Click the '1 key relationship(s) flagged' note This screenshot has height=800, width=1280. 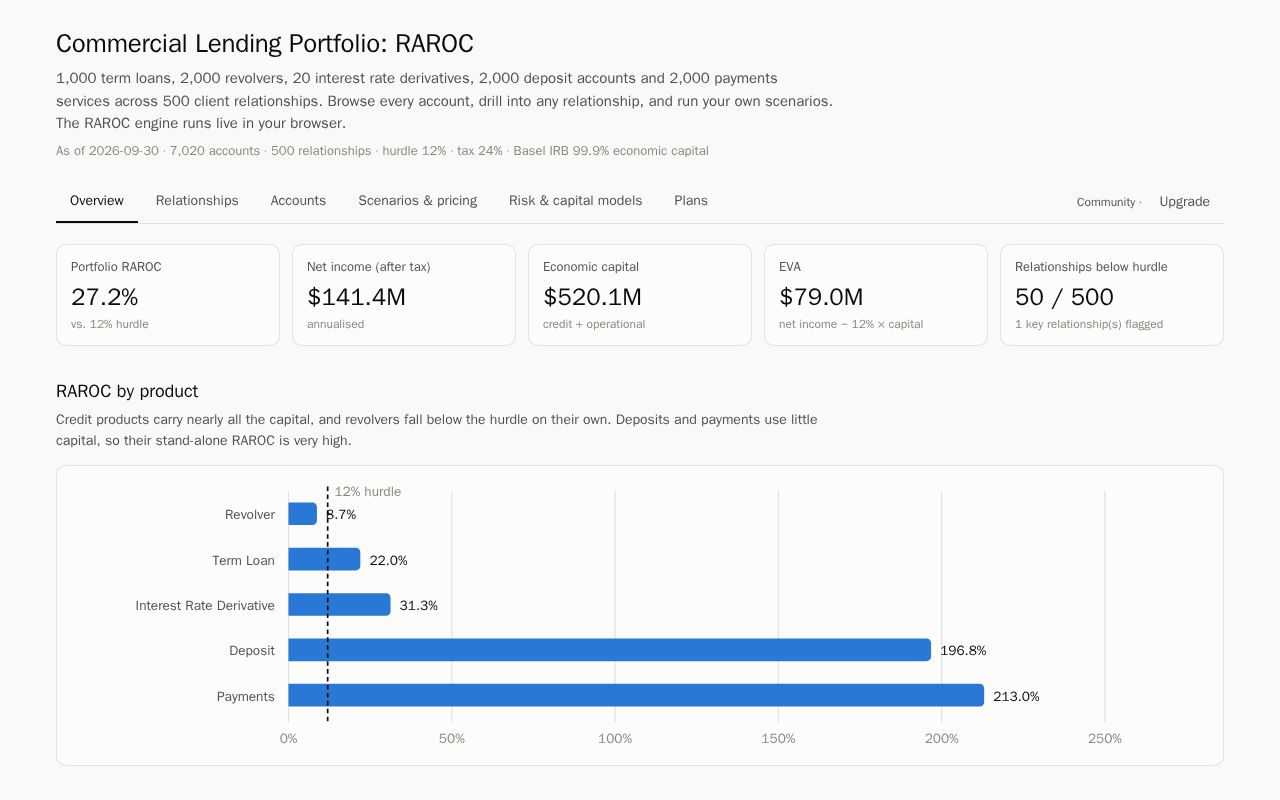1089,324
